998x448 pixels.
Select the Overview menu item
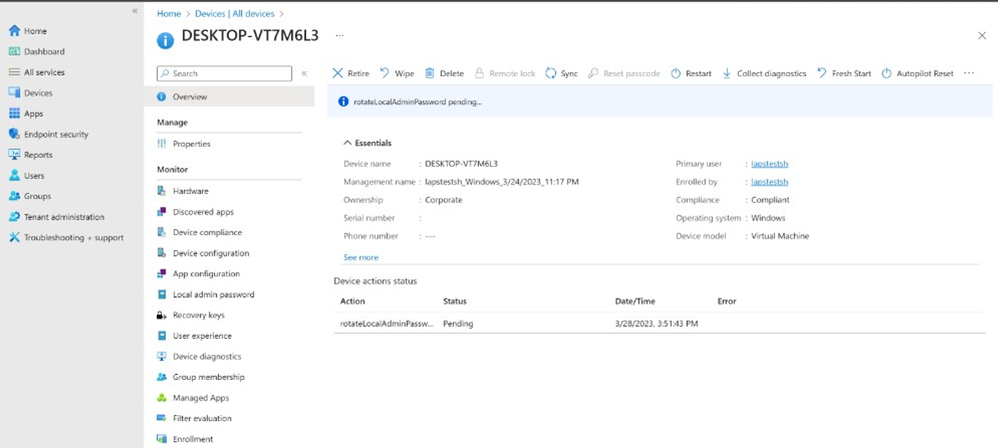229,97
